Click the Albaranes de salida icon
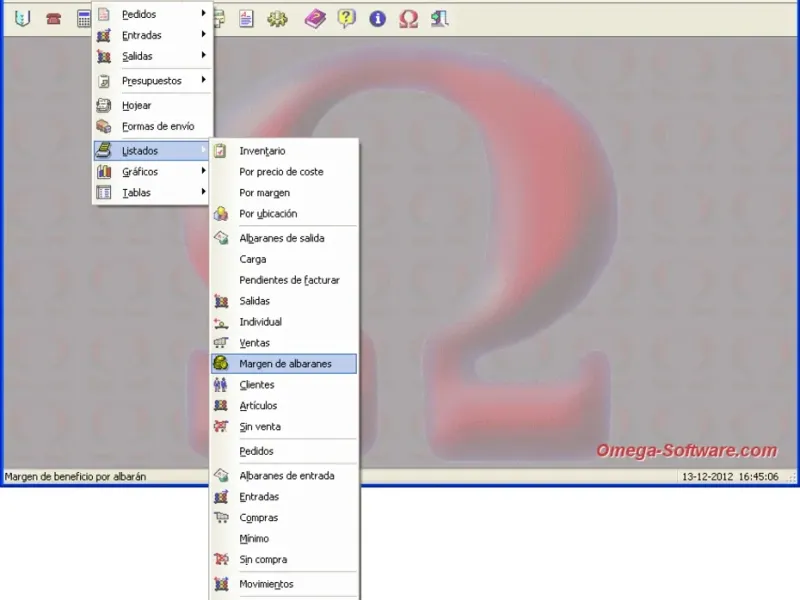Image resolution: width=800 pixels, height=600 pixels. coord(221,238)
